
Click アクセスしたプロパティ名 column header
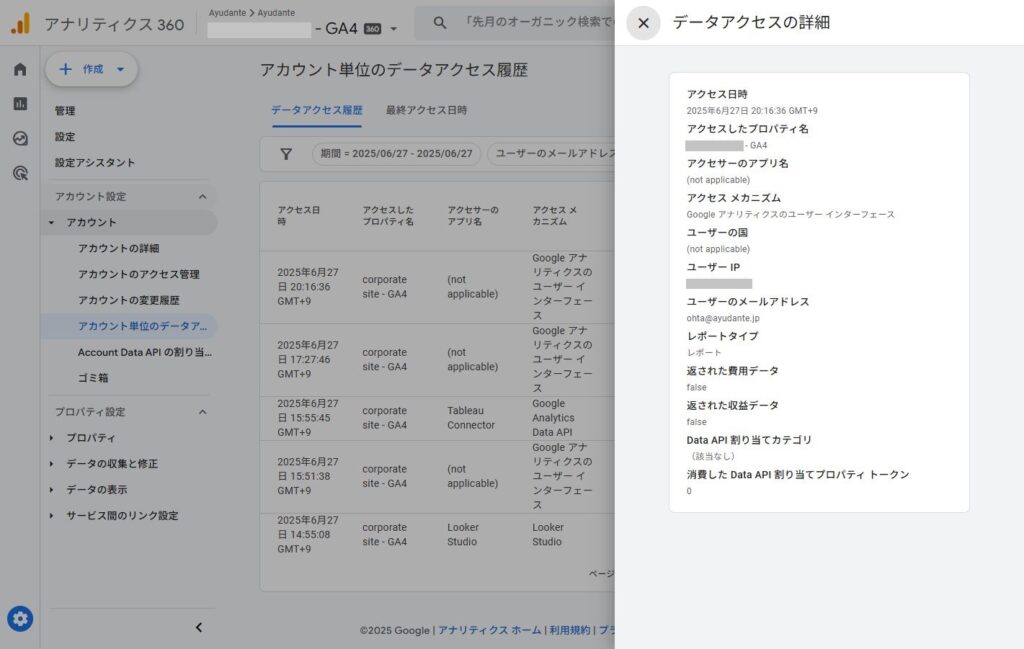(388, 216)
